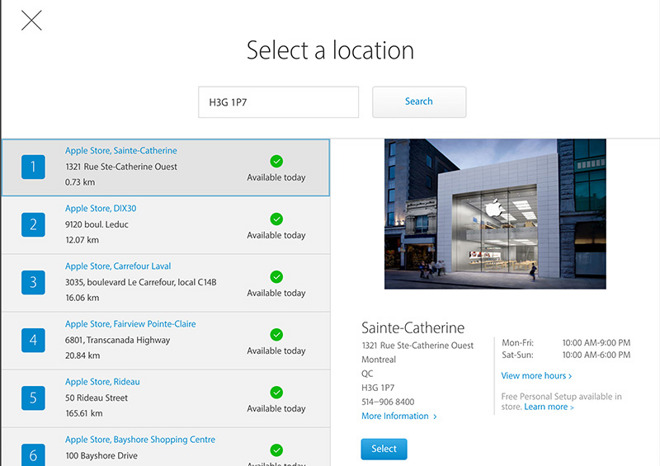Click green checkmark for Fairview Pointe-Claire store
Screen dimensions: 660x466
277,335
